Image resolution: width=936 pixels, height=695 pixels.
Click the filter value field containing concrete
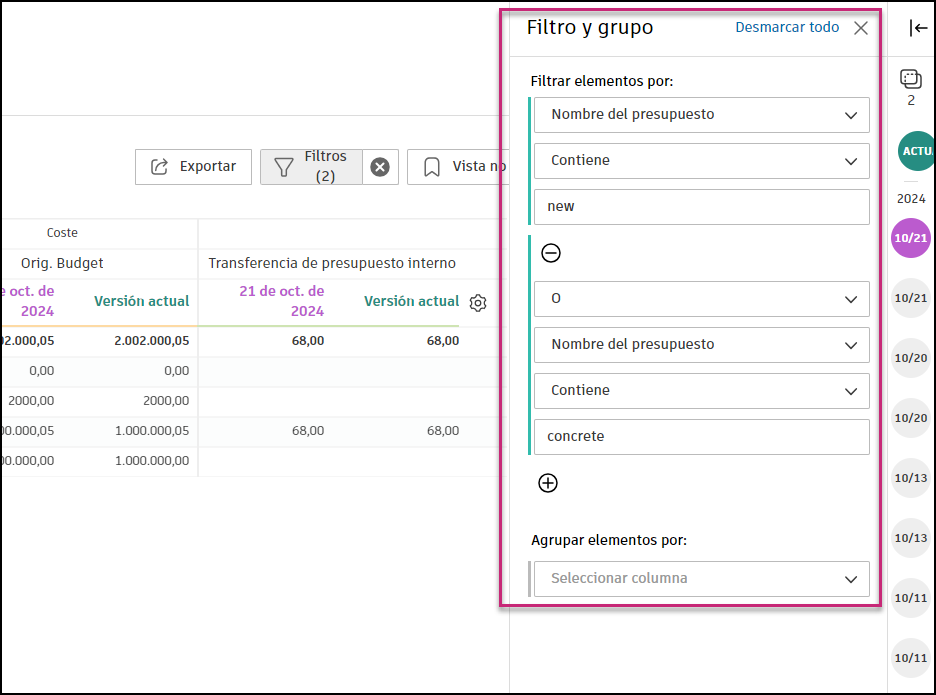(701, 436)
